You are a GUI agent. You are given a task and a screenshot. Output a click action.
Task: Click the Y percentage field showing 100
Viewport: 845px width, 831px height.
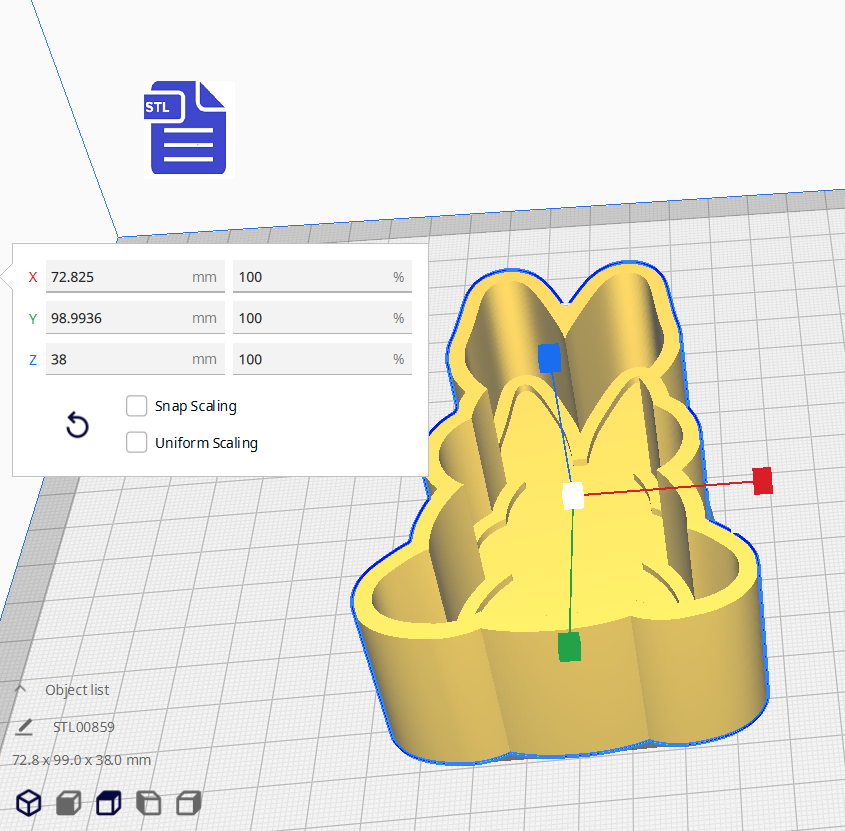[x=322, y=318]
